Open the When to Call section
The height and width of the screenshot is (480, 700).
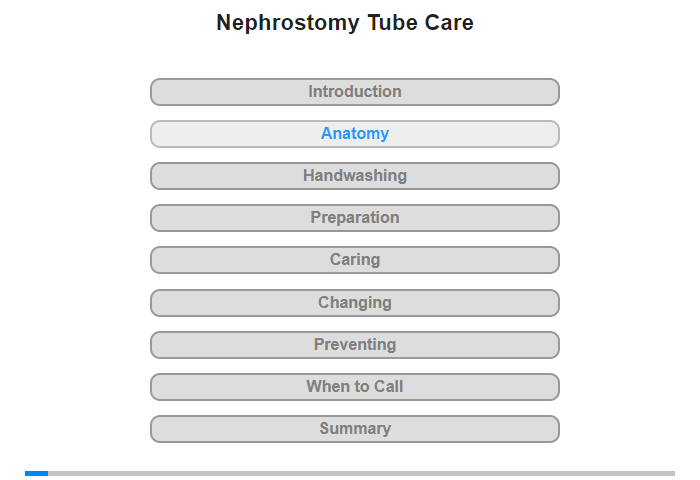pyautogui.click(x=354, y=387)
